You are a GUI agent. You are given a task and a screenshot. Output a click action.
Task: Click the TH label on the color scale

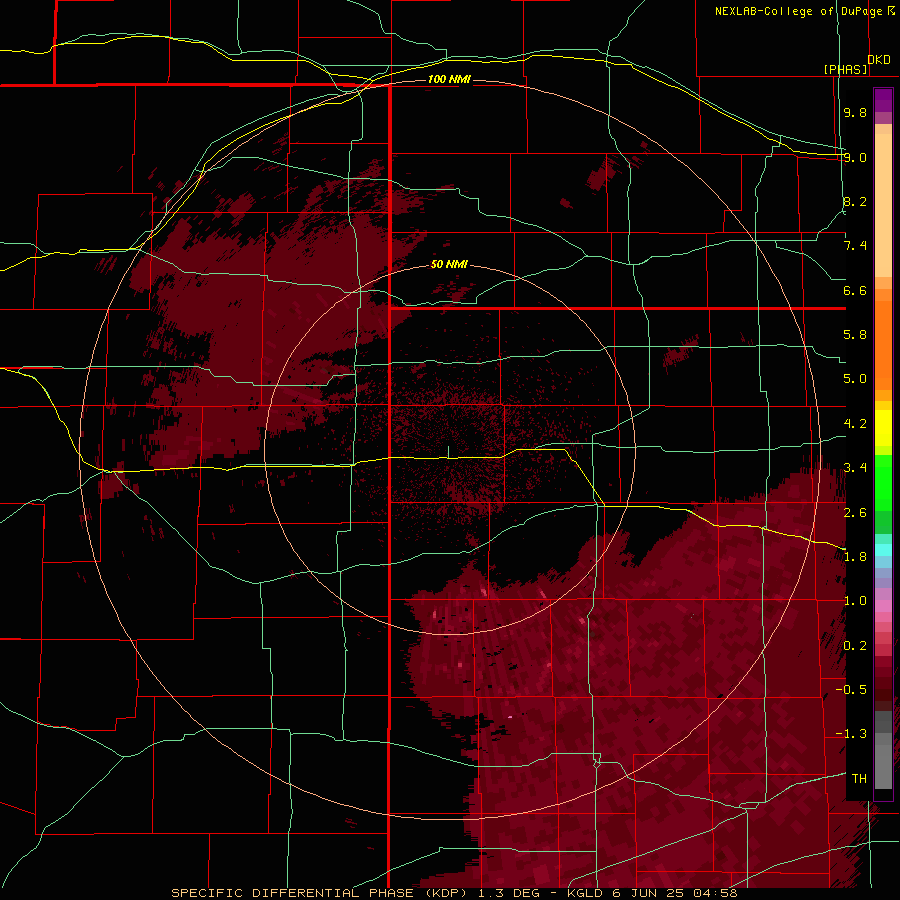pos(859,779)
